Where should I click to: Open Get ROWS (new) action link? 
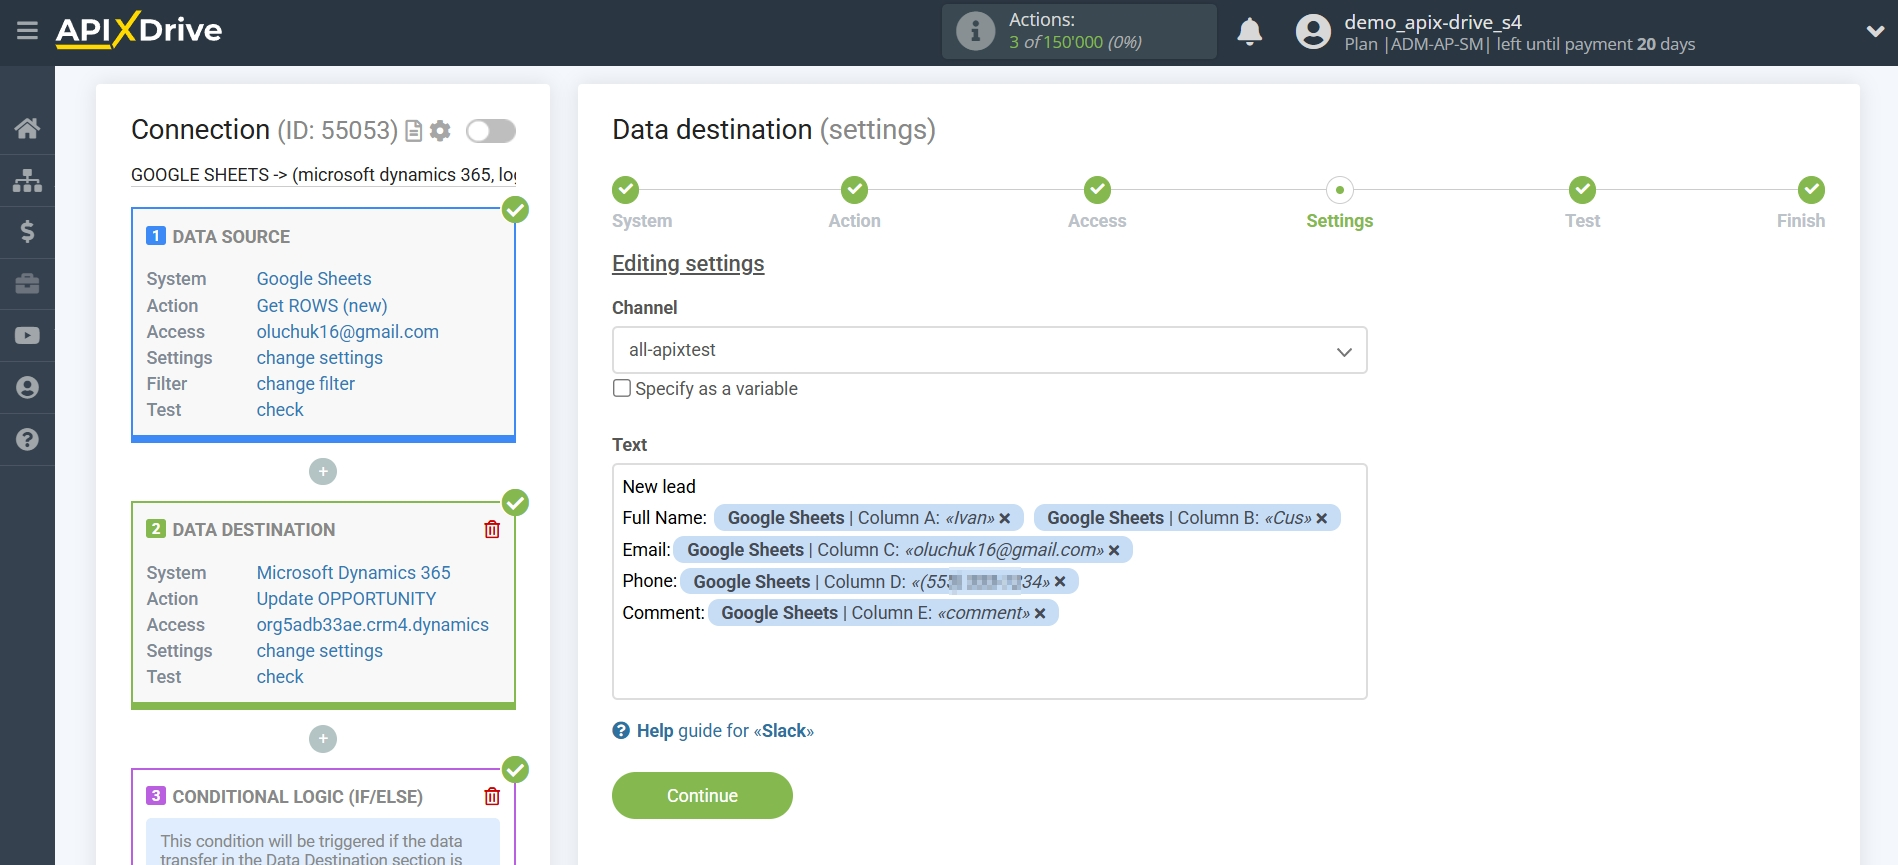(x=322, y=306)
